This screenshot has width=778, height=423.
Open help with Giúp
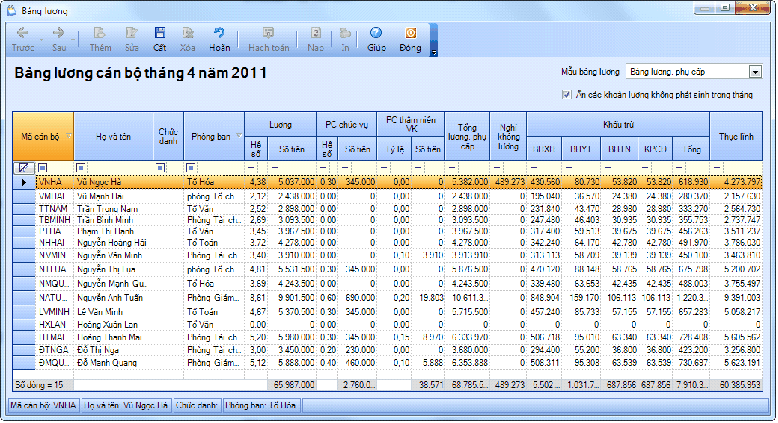[x=377, y=40]
